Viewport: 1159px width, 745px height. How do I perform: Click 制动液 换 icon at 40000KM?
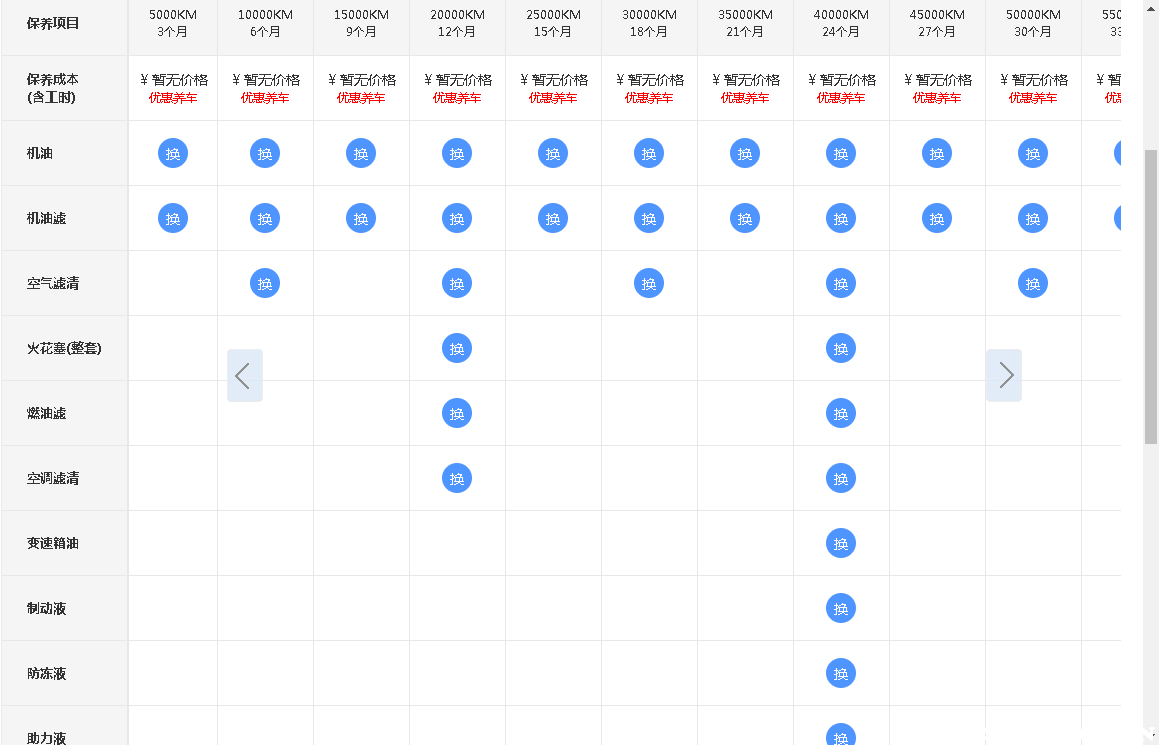point(841,608)
